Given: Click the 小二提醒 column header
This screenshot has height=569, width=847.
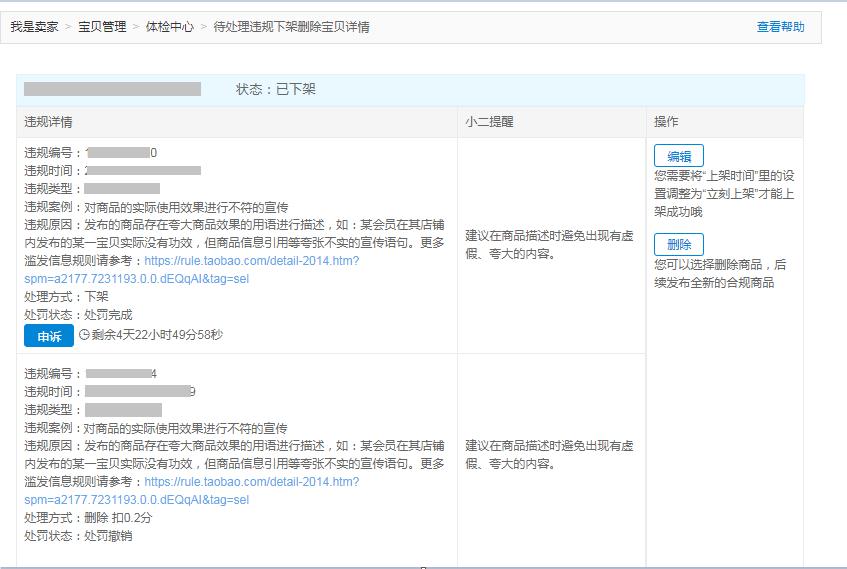Looking at the screenshot, I should click(489, 122).
